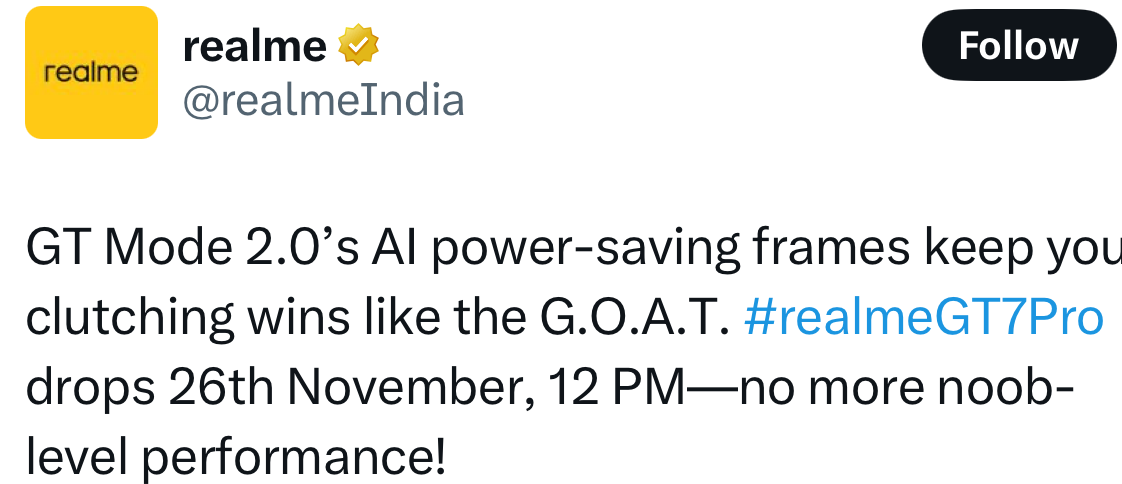Click the tweet's first line starting 'GT Mode 2.0's'
The image size is (1122, 484).
pos(560,250)
